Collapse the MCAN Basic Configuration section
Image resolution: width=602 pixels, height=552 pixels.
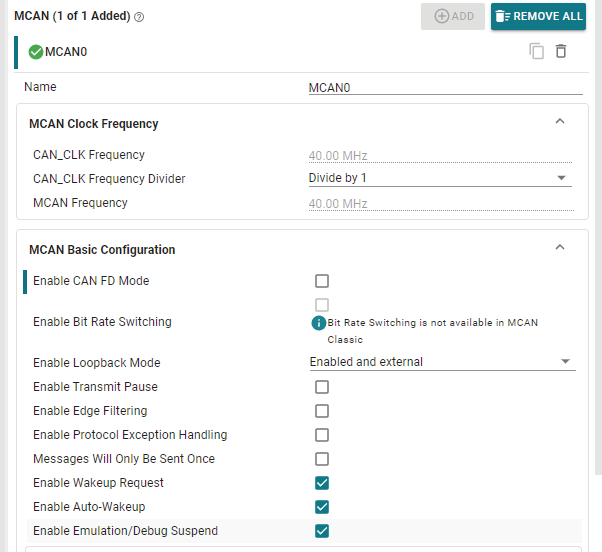coord(560,247)
